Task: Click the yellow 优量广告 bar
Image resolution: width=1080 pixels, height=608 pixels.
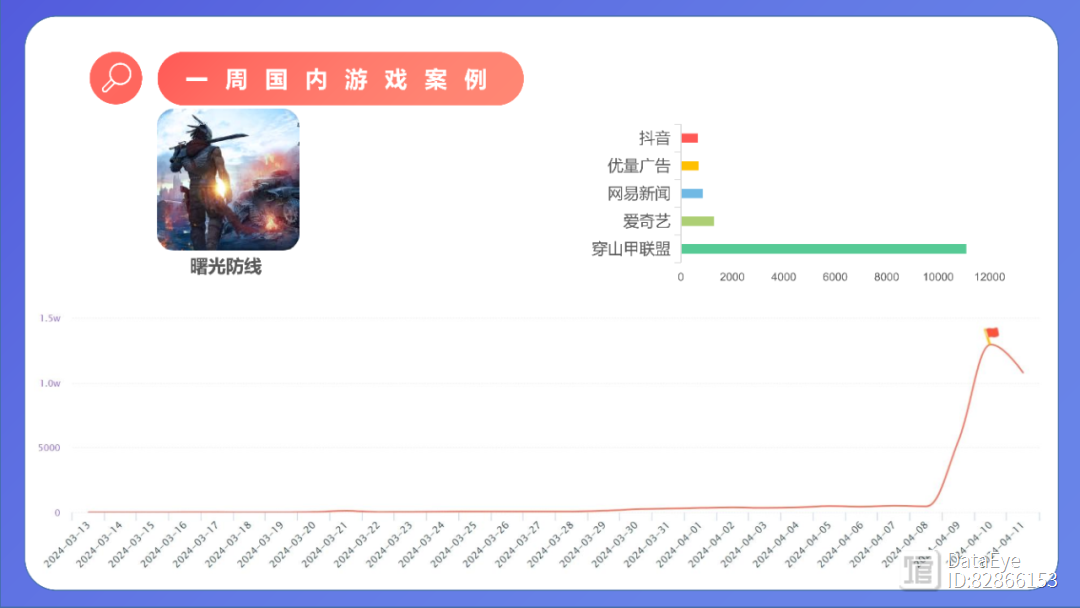Action: (690, 166)
